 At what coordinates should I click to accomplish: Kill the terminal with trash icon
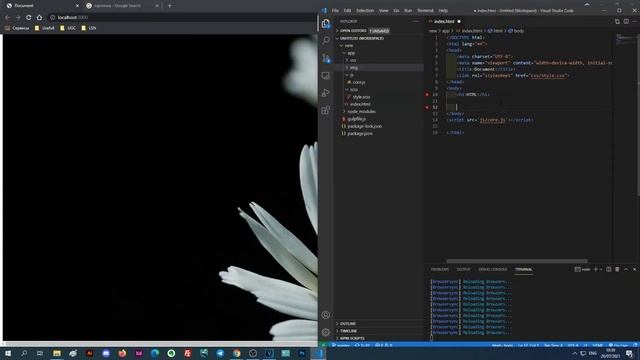pos(617,269)
